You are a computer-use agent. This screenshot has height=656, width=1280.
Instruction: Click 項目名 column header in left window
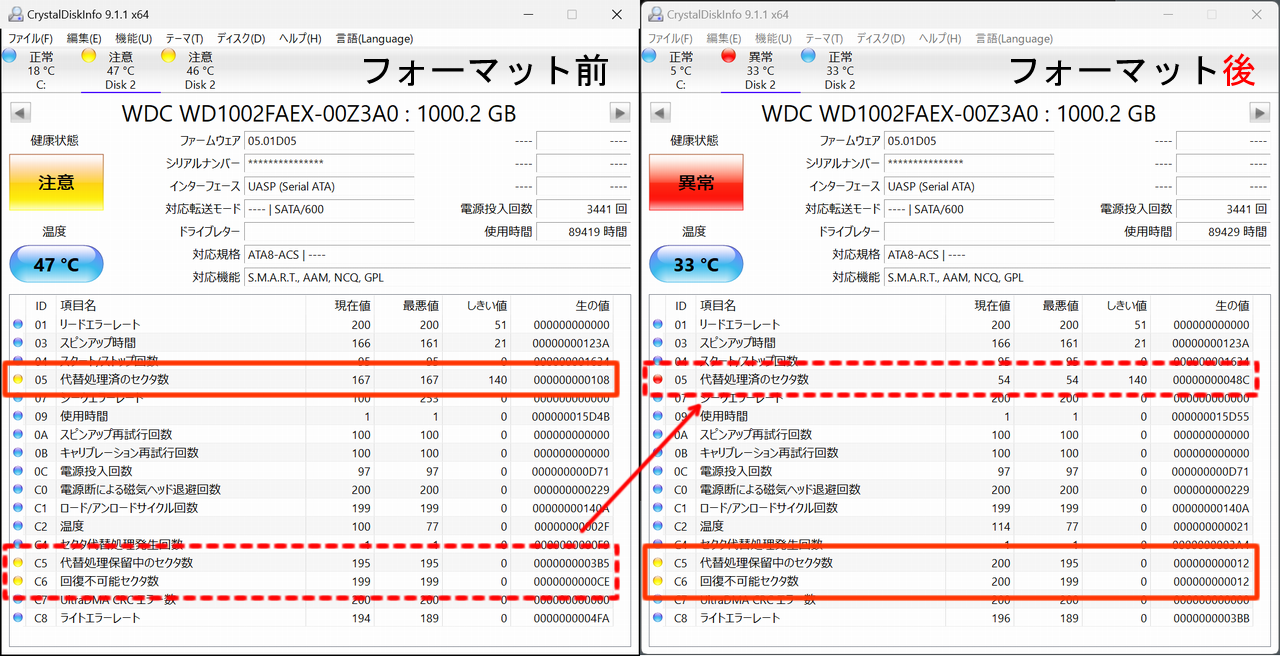coord(78,305)
